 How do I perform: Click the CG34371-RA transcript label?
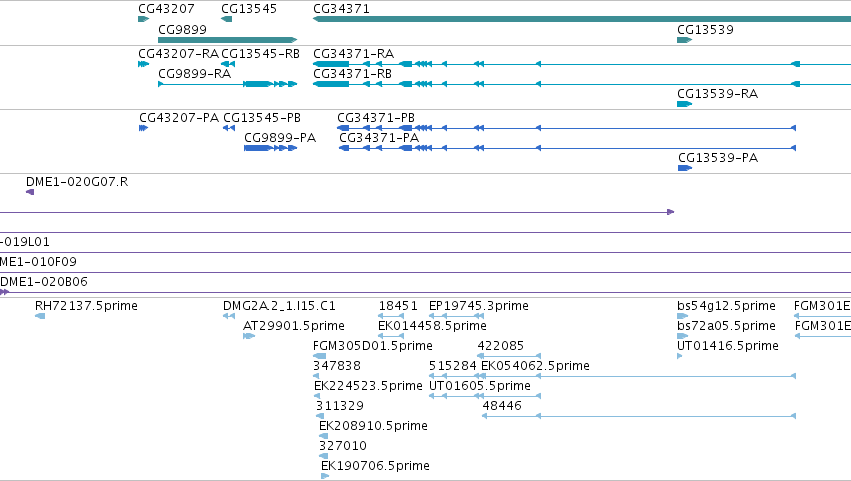pyautogui.click(x=353, y=54)
